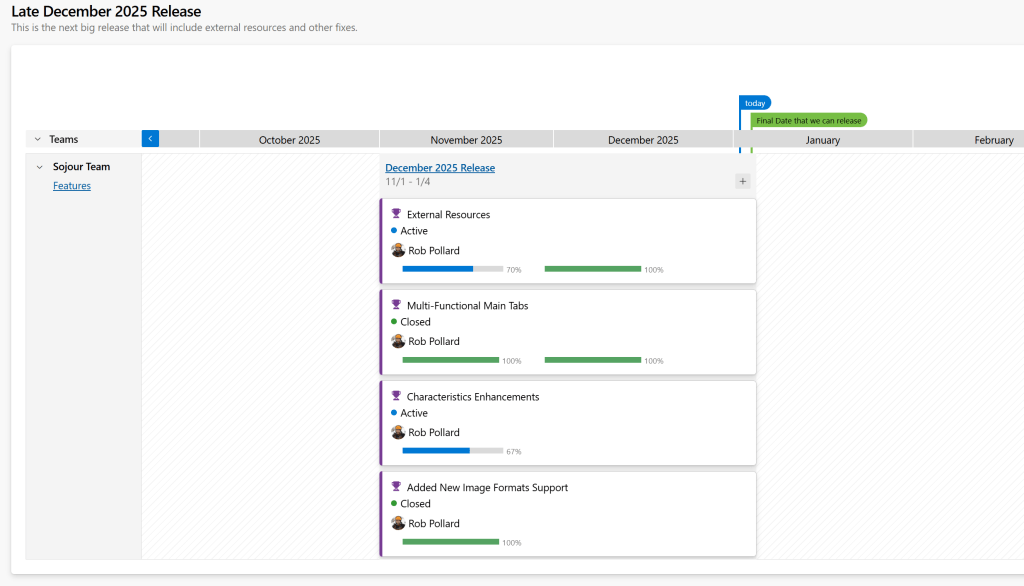The image size is (1024, 586).
Task: Click the Multi-Functional Main Tabs trophy icon
Action: coord(396,305)
